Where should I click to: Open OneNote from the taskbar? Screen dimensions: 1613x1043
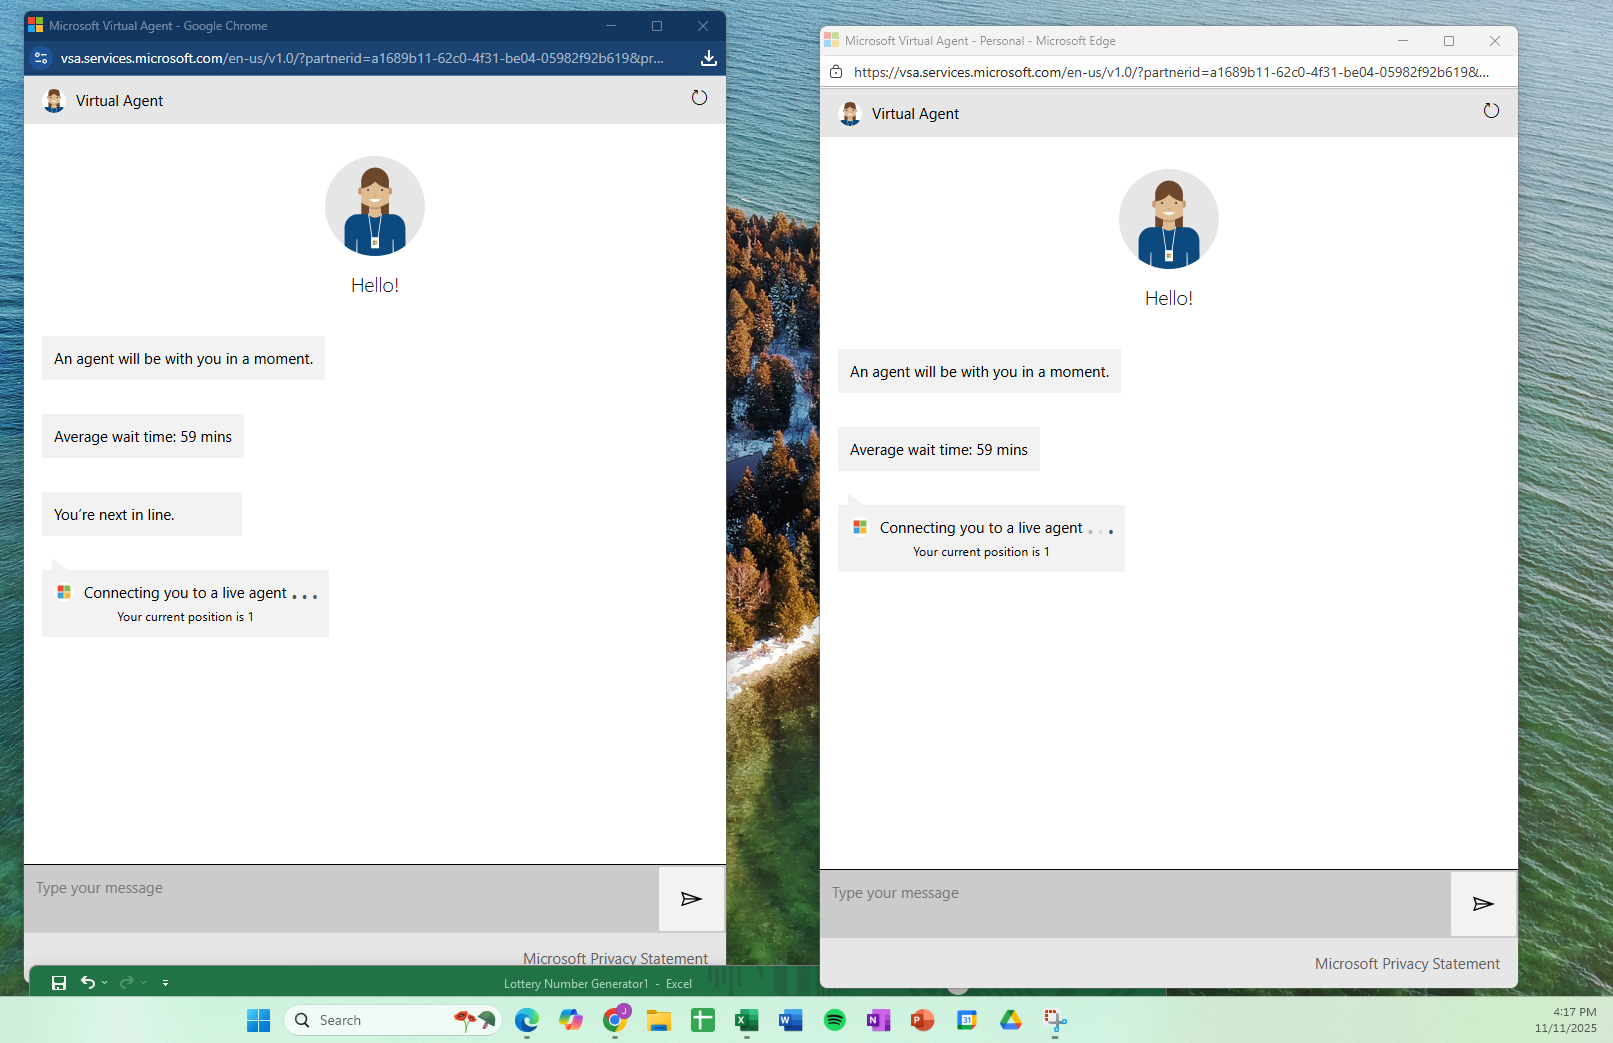pos(879,1020)
